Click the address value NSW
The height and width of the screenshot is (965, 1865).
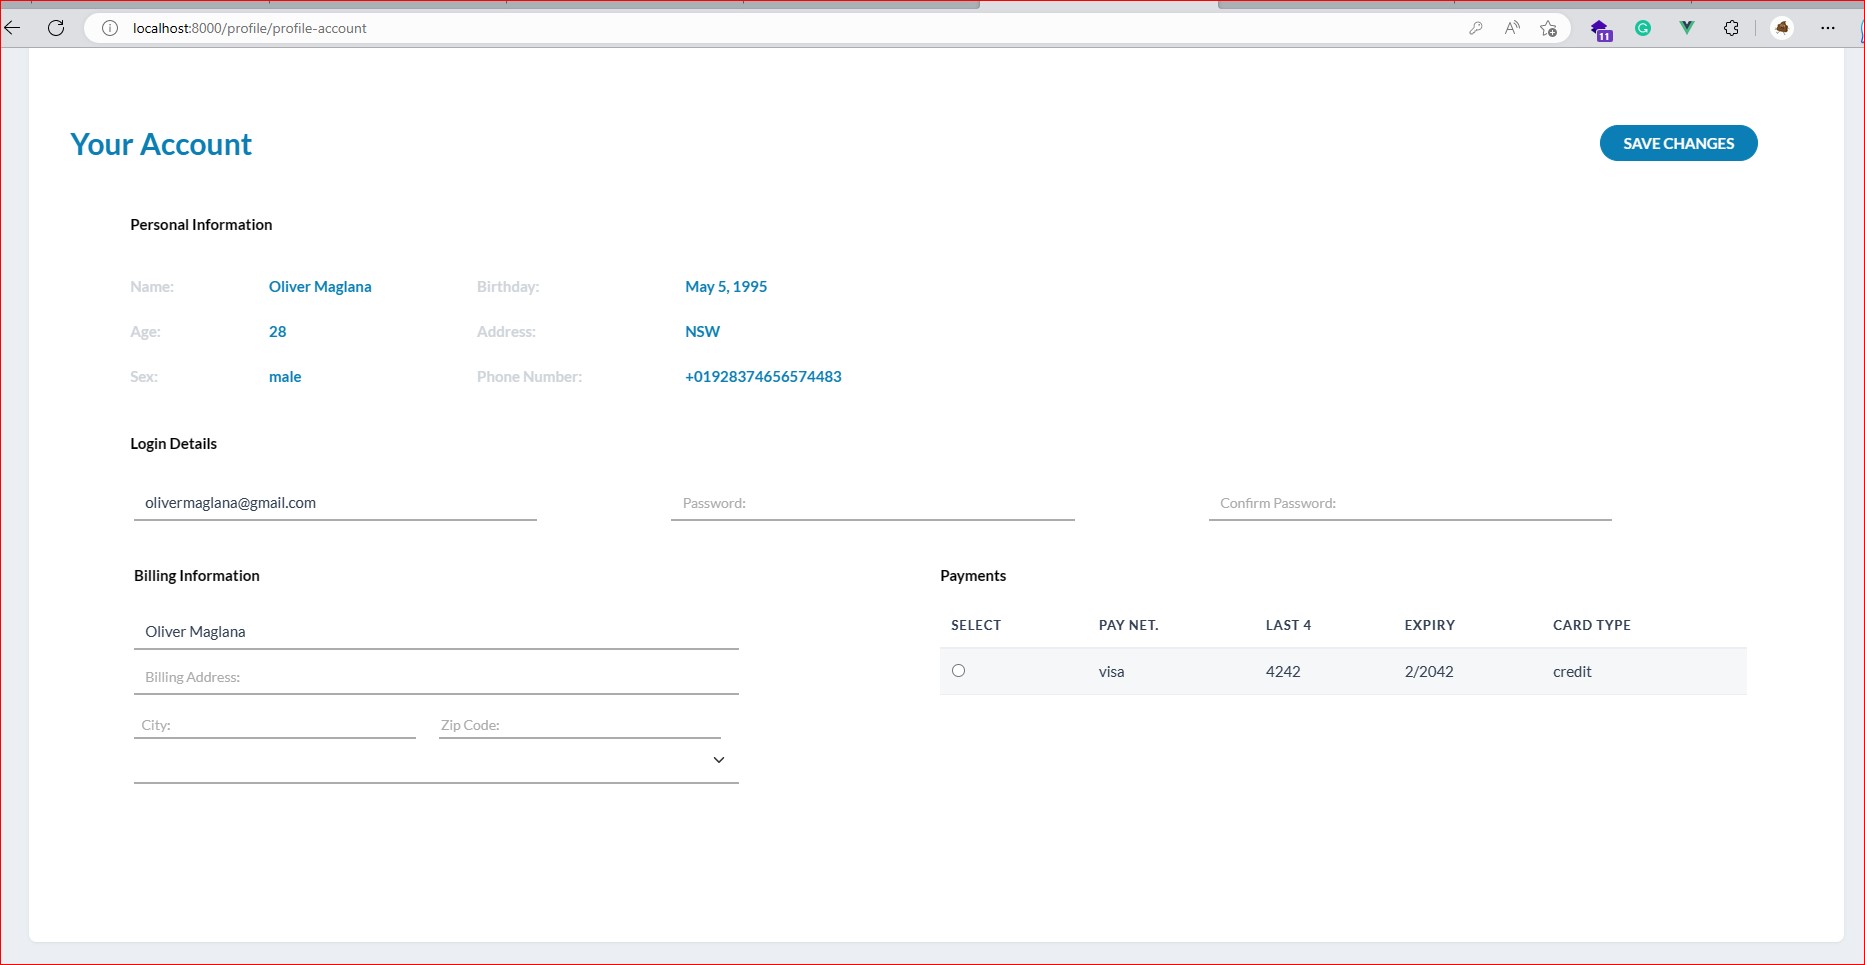702,332
